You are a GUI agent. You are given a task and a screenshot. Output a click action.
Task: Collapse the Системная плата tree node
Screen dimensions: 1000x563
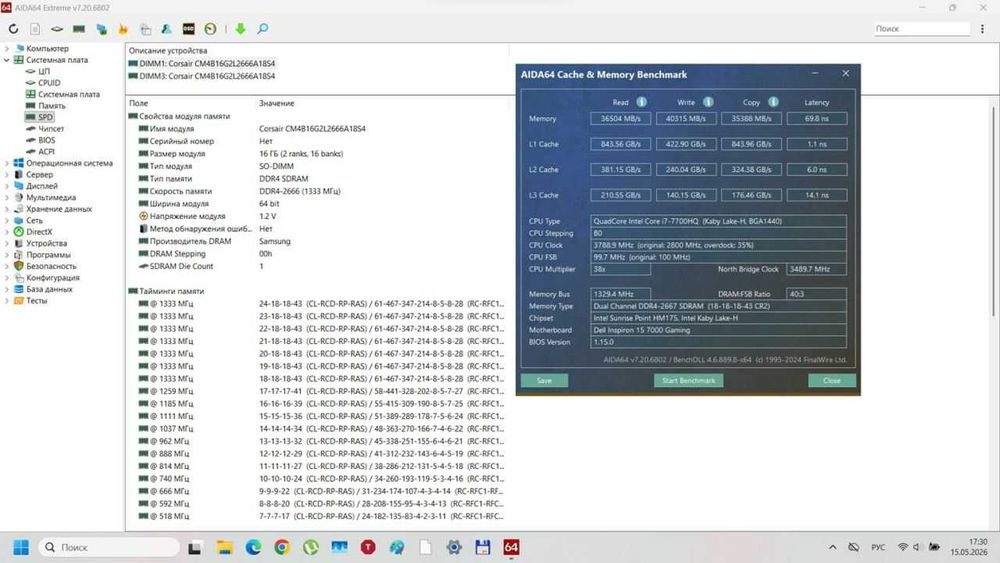pyautogui.click(x=6, y=60)
